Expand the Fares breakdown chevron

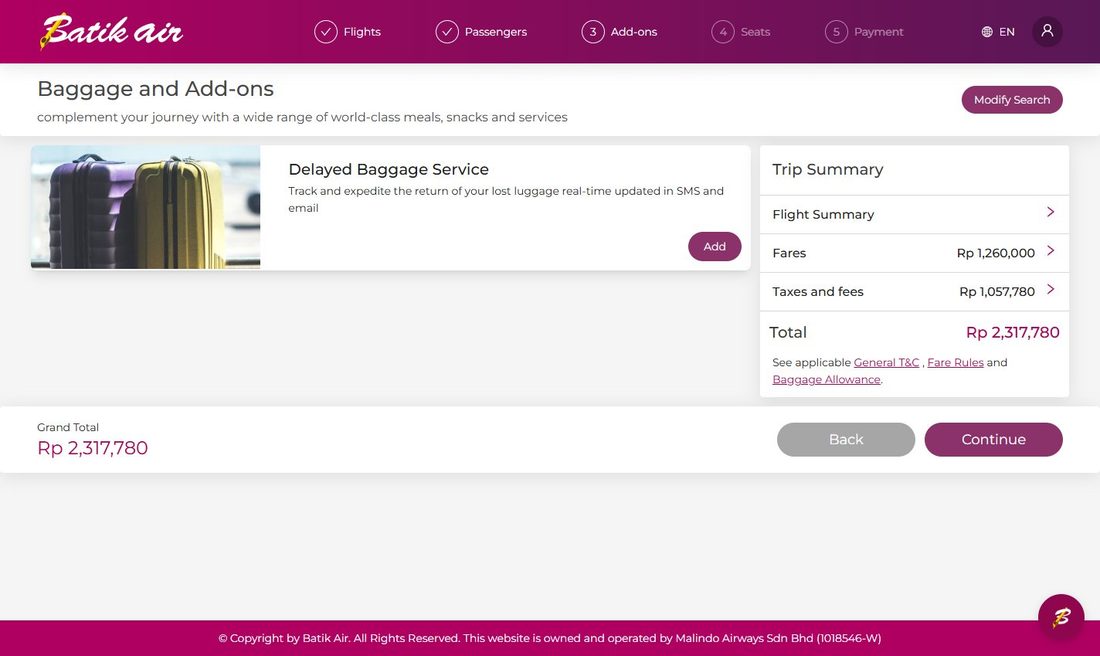click(x=1050, y=250)
